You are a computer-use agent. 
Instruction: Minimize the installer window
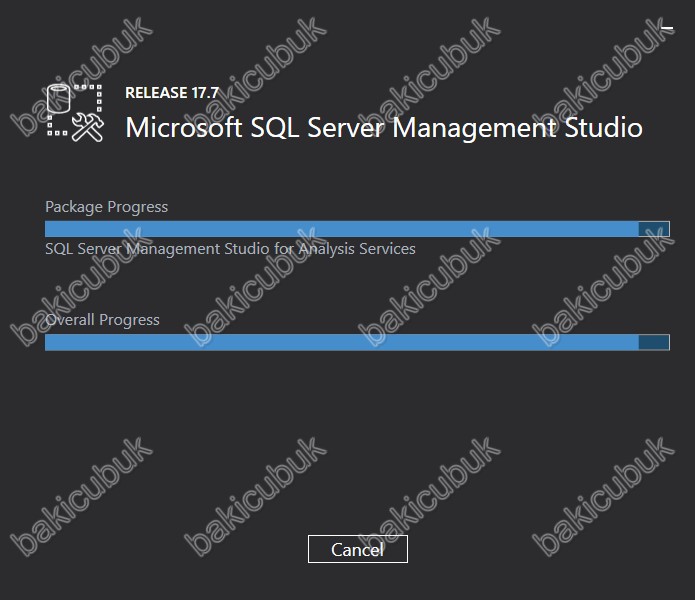[667, 28]
